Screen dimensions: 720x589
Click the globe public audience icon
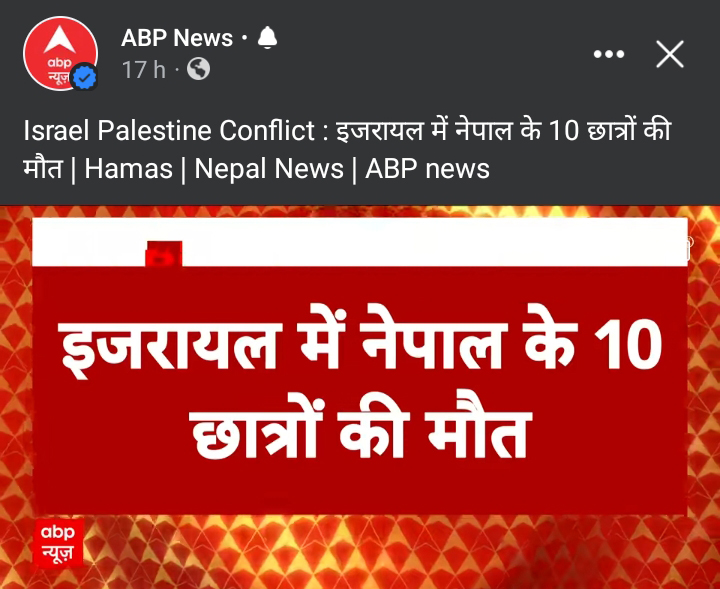(198, 69)
